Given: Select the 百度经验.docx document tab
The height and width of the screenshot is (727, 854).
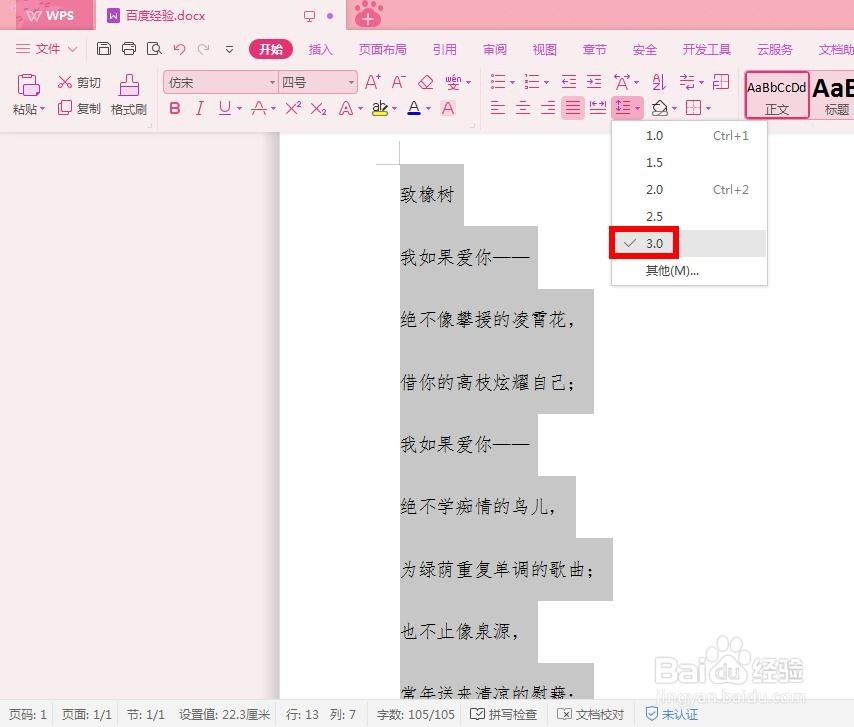Looking at the screenshot, I should (x=165, y=15).
